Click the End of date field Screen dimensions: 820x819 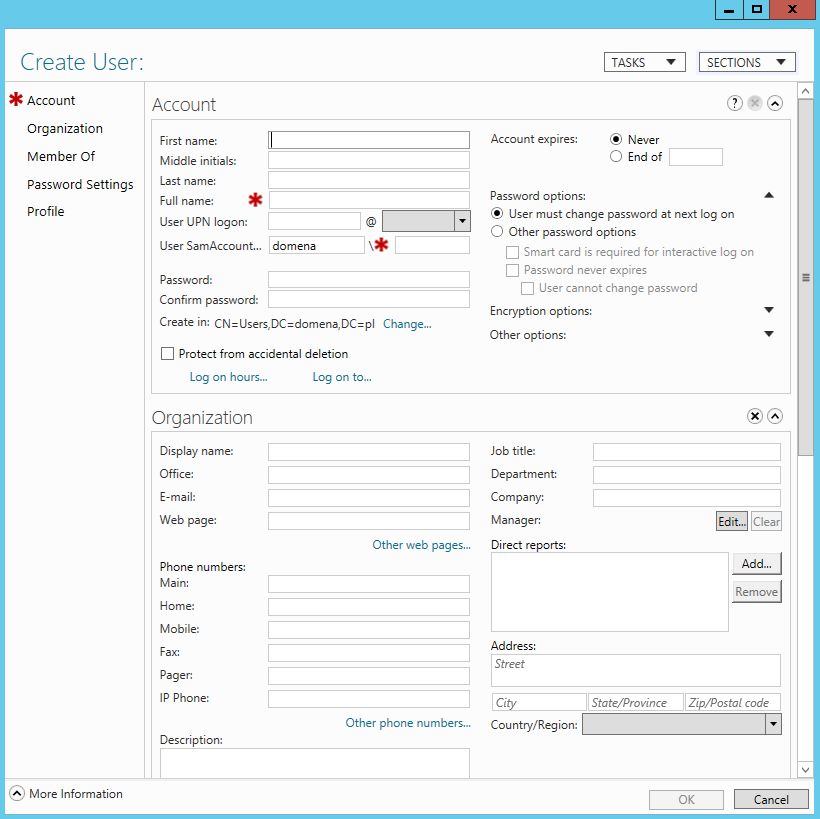coord(696,157)
